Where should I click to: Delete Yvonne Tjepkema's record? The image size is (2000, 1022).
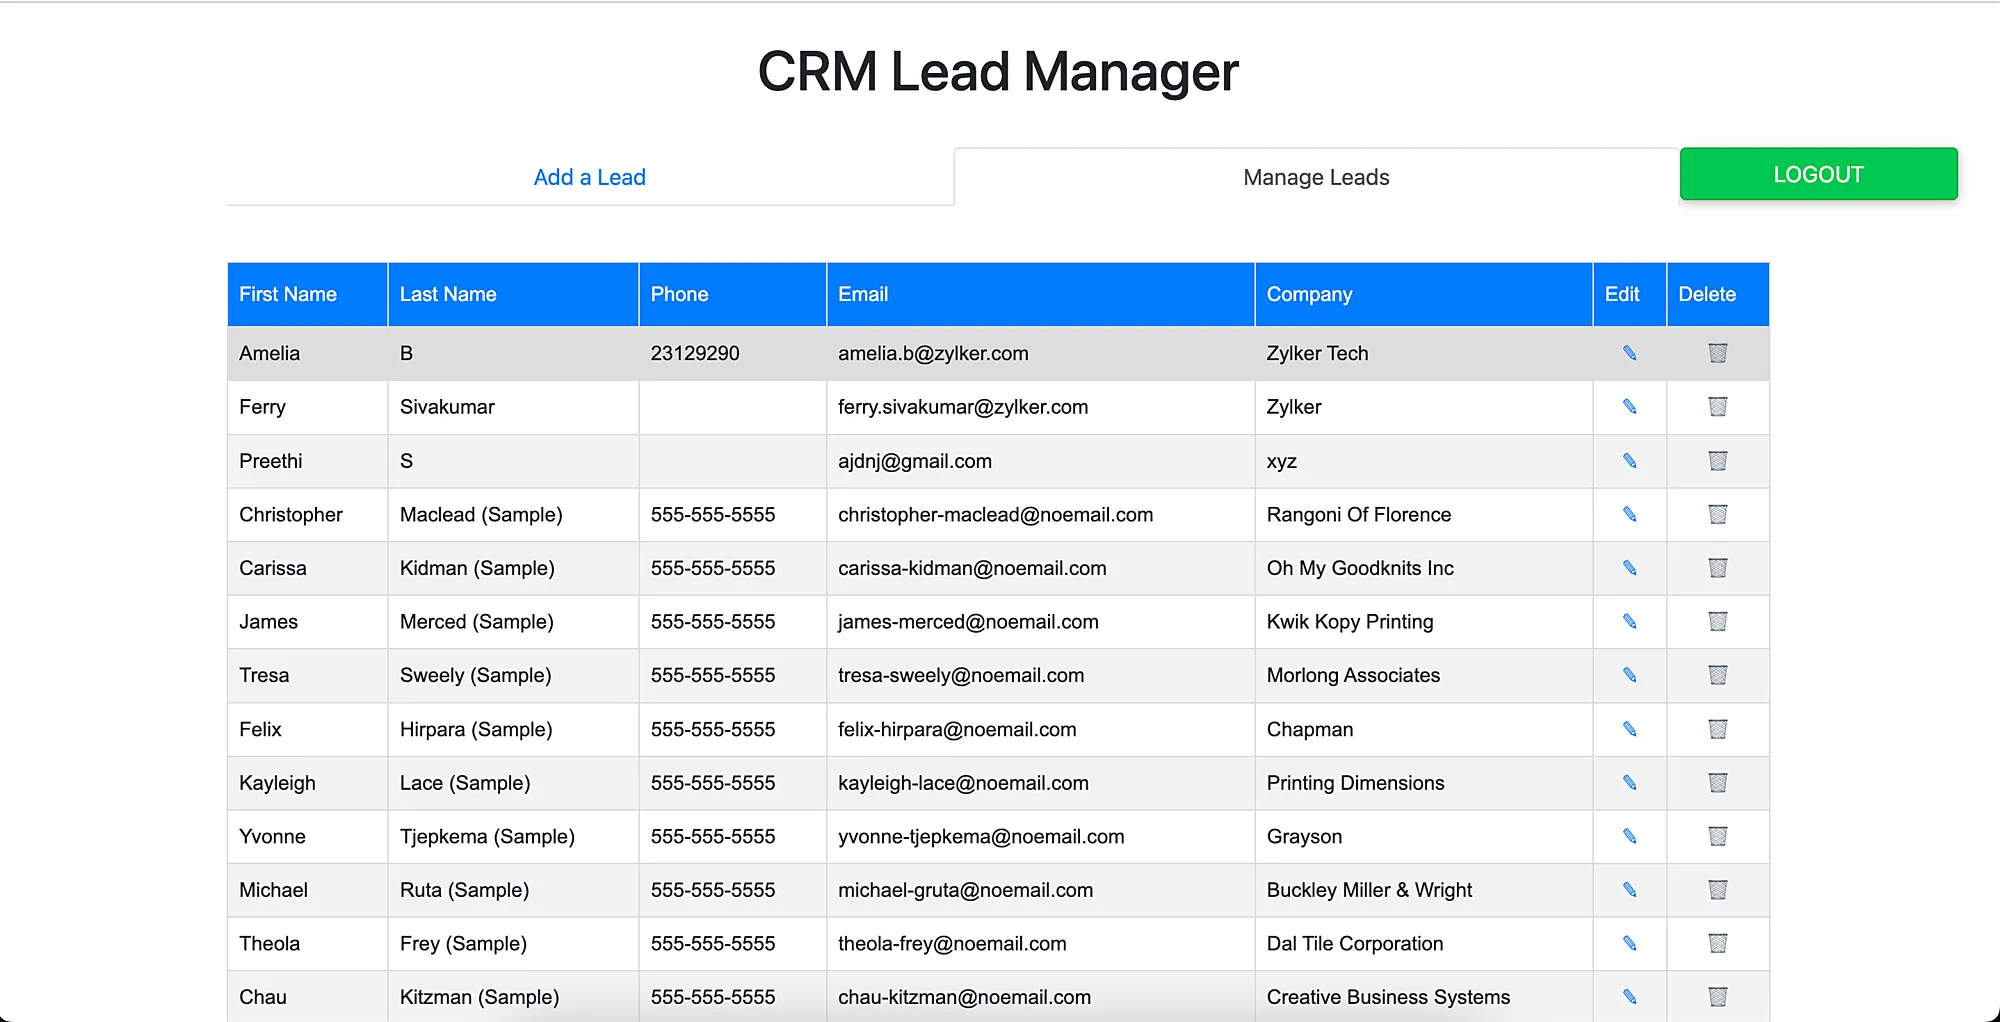pyautogui.click(x=1717, y=836)
